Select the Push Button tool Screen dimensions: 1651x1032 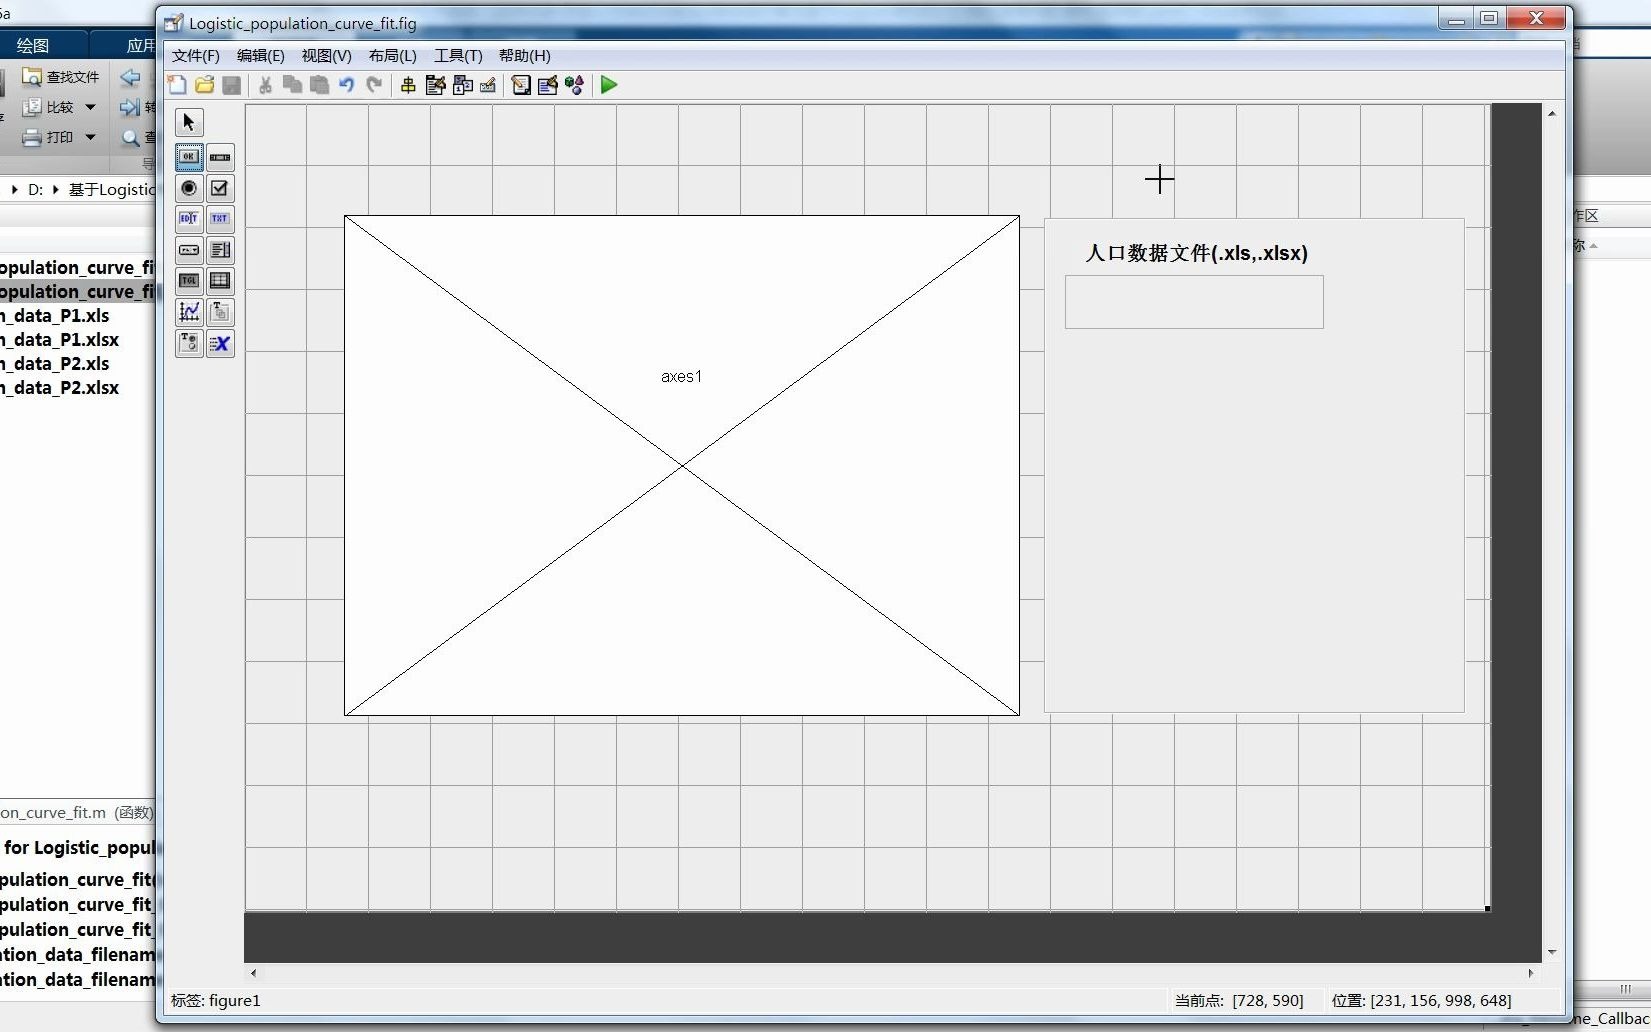[188, 157]
